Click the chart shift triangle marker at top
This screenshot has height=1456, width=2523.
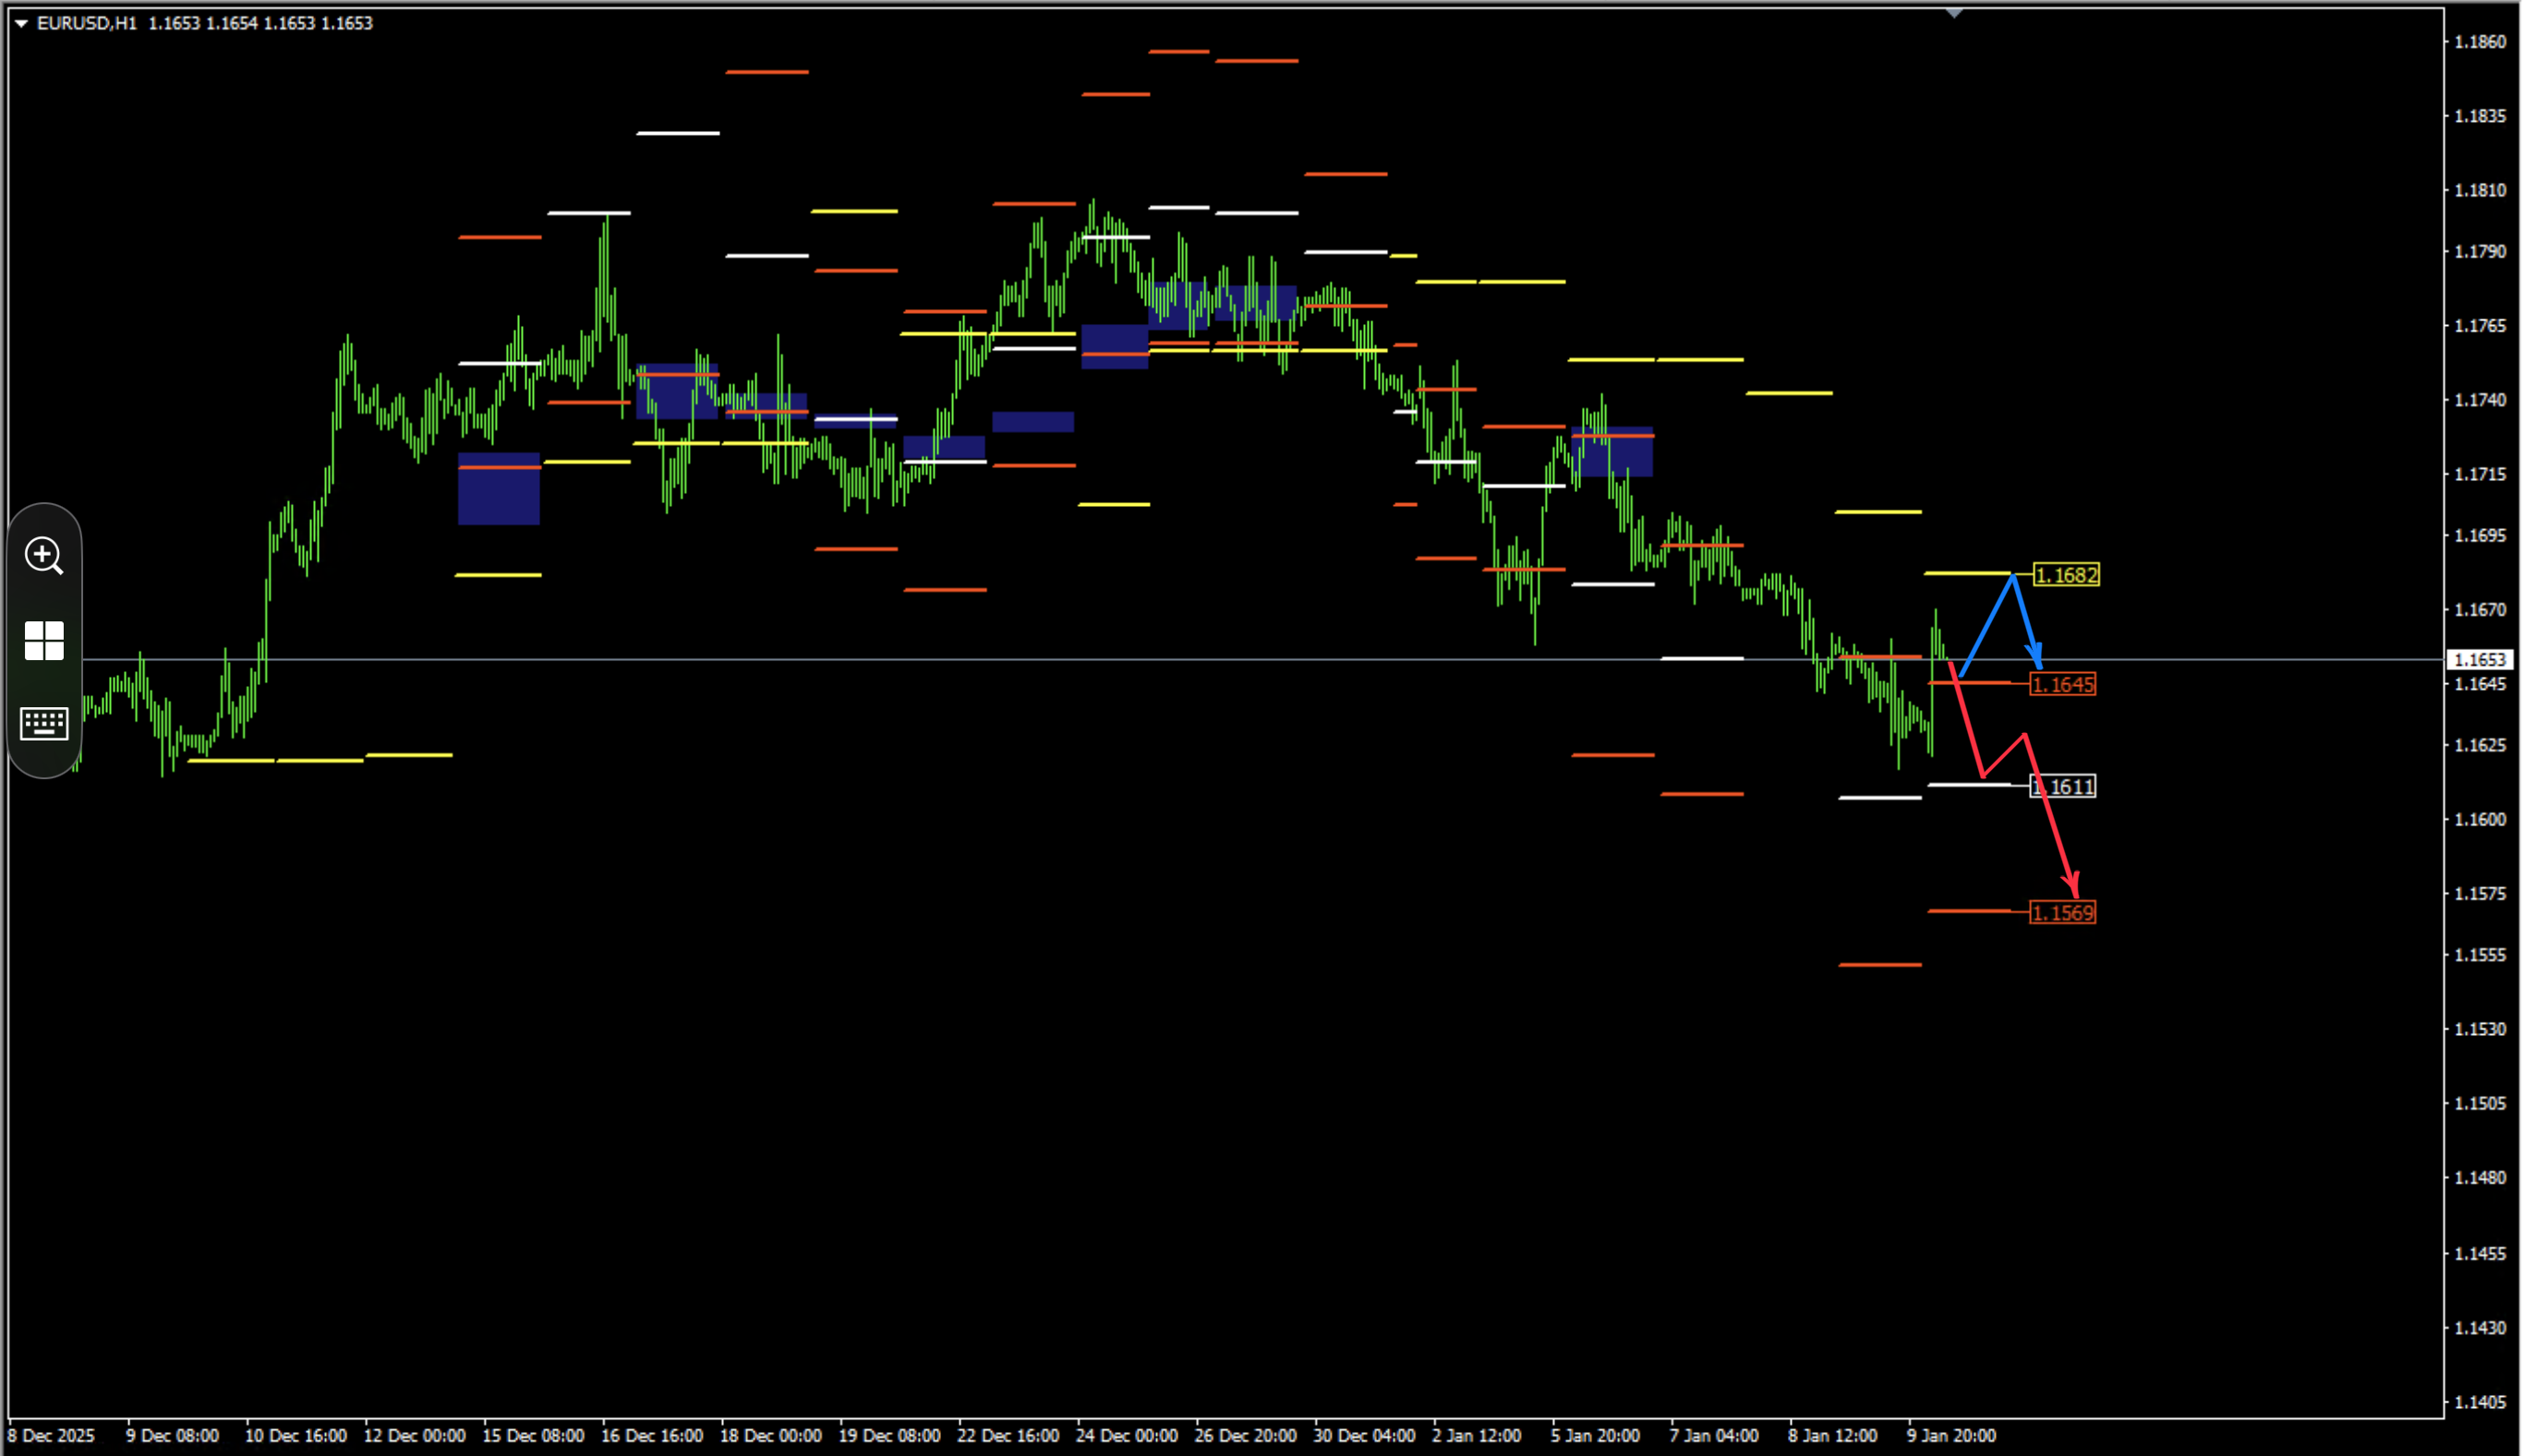click(1955, 13)
